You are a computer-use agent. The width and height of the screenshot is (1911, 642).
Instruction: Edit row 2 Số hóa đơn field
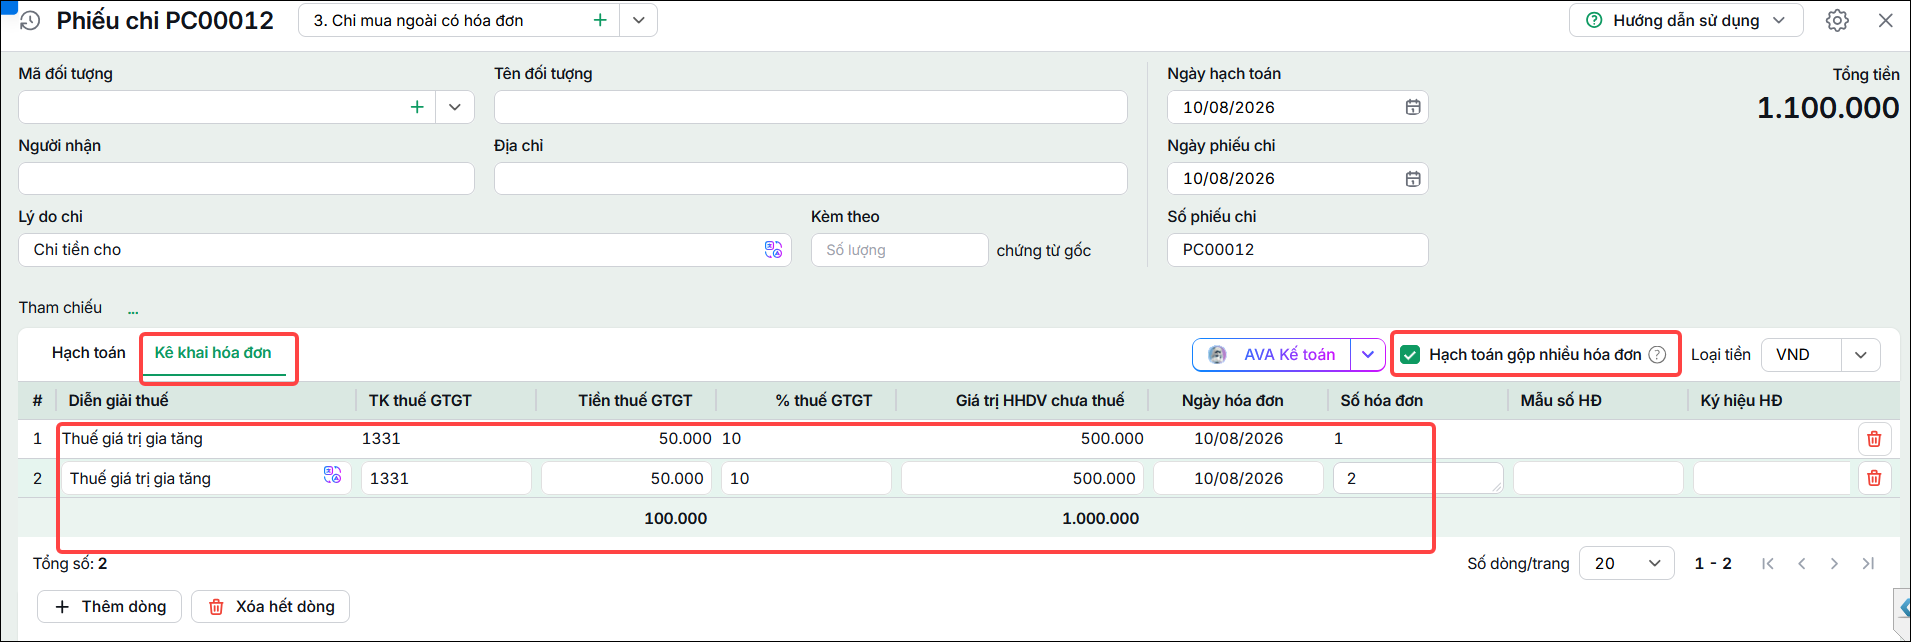[x=1418, y=478]
